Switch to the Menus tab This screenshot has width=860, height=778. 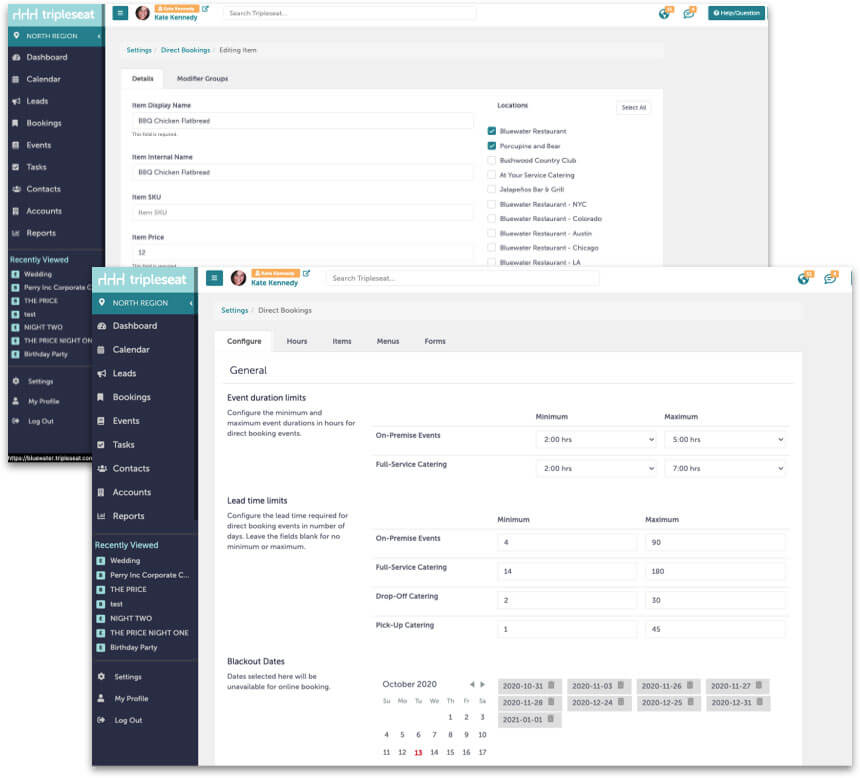[388, 341]
